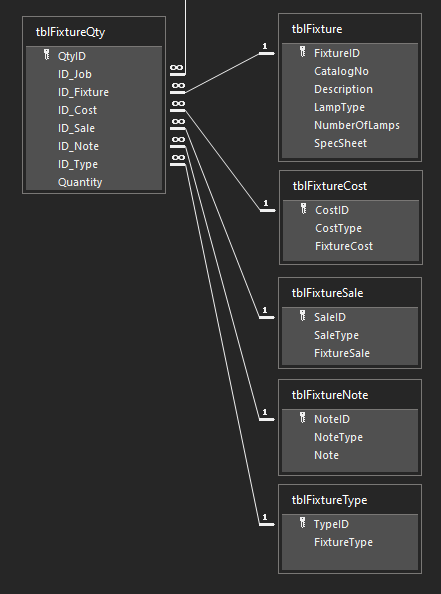Click the FixtureType field in tblFixtureType
The height and width of the screenshot is (594, 441).
(x=350, y=542)
